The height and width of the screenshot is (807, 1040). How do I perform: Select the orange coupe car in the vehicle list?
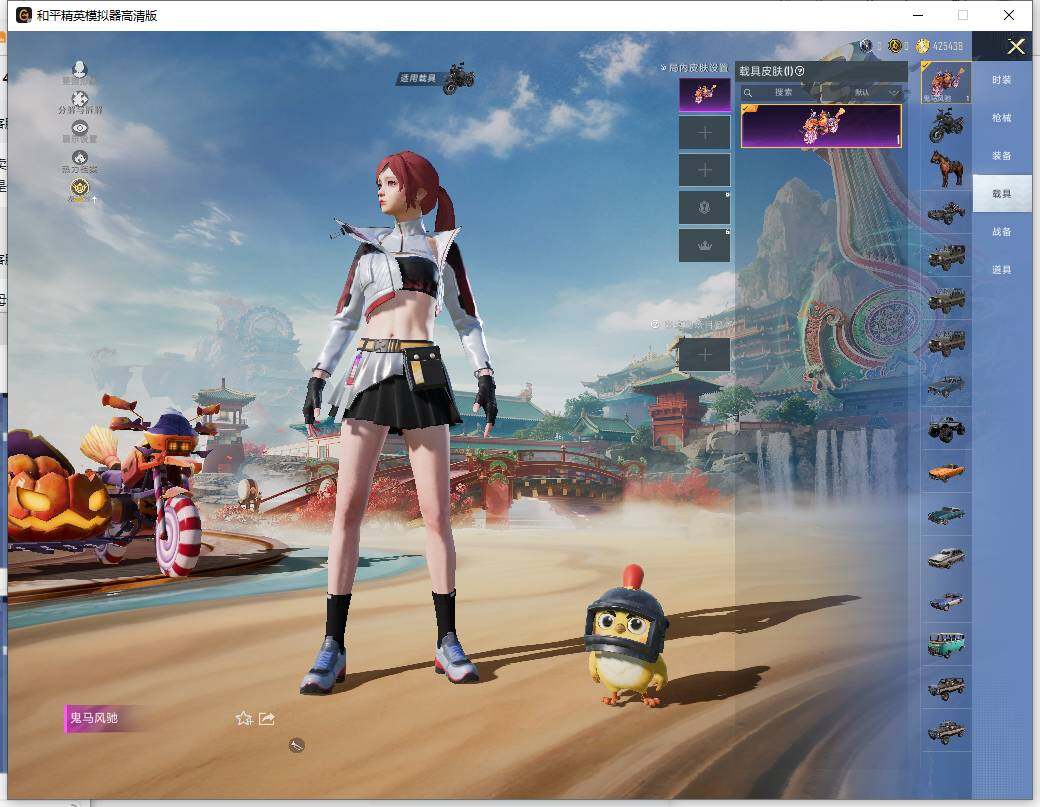pyautogui.click(x=946, y=472)
